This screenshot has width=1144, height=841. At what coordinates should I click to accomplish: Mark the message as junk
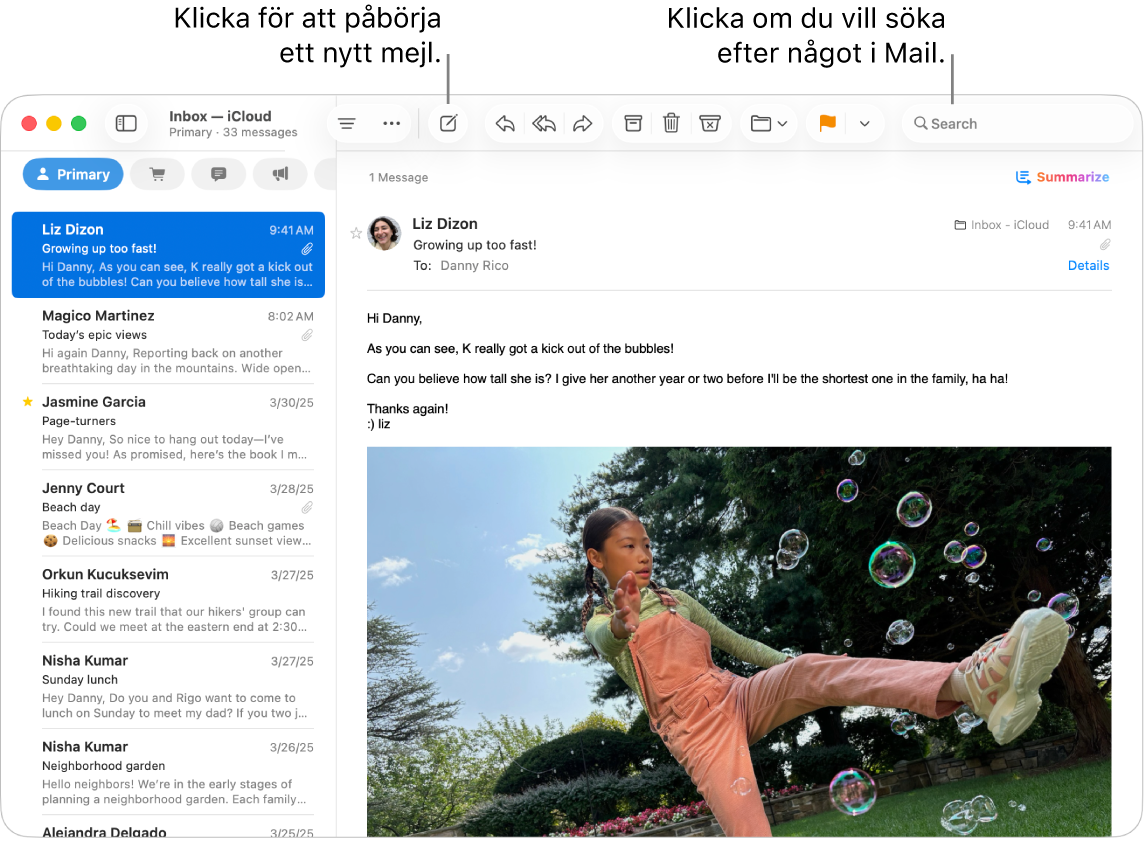coord(711,123)
